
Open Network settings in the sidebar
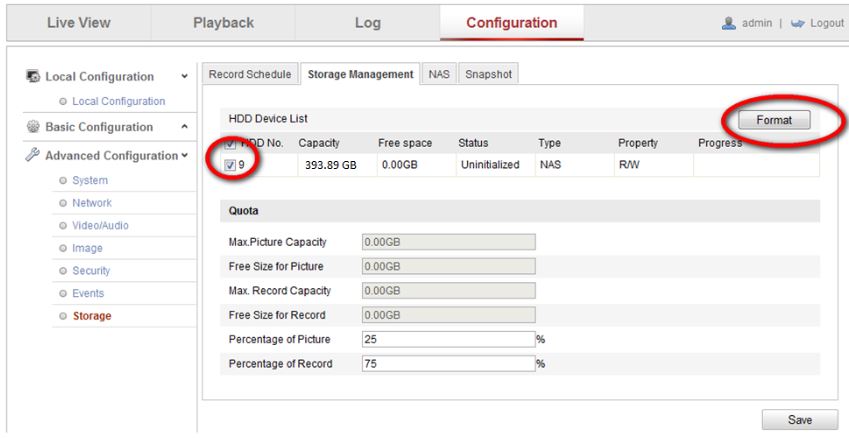tap(91, 202)
